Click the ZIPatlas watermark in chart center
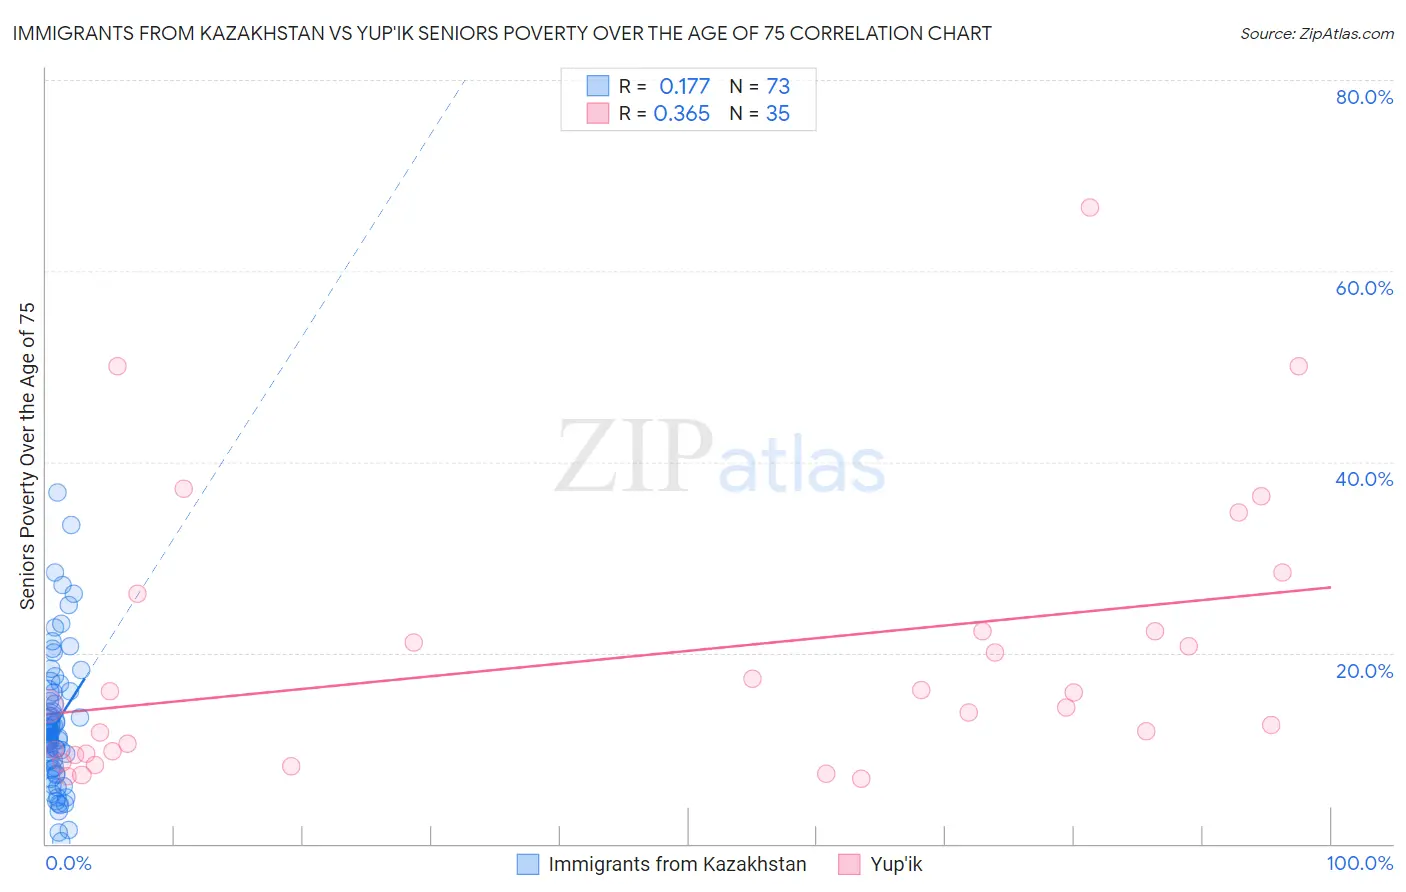 coord(720,458)
